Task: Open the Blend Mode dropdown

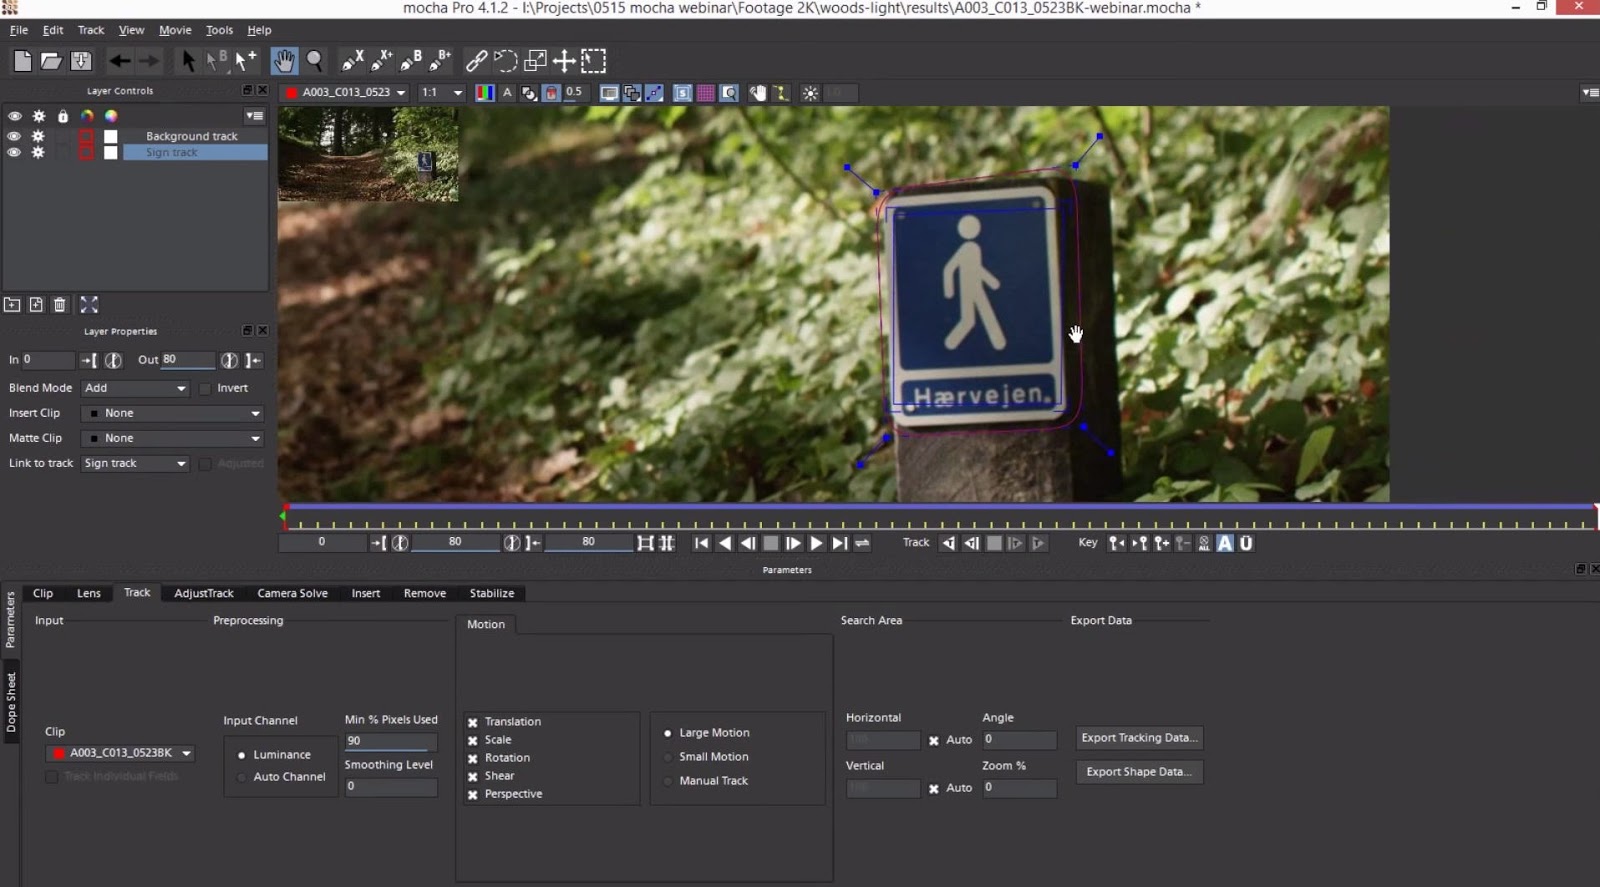Action: pos(135,388)
